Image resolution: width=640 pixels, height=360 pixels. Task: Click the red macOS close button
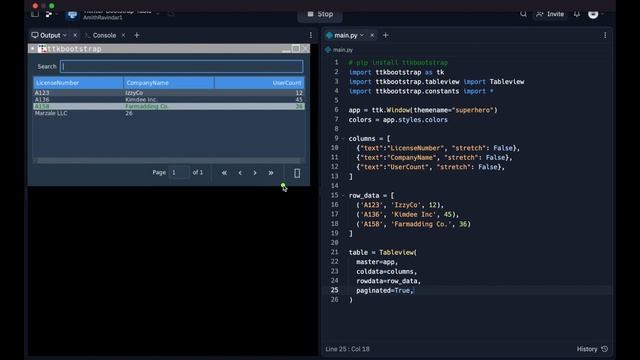pos(35,6)
